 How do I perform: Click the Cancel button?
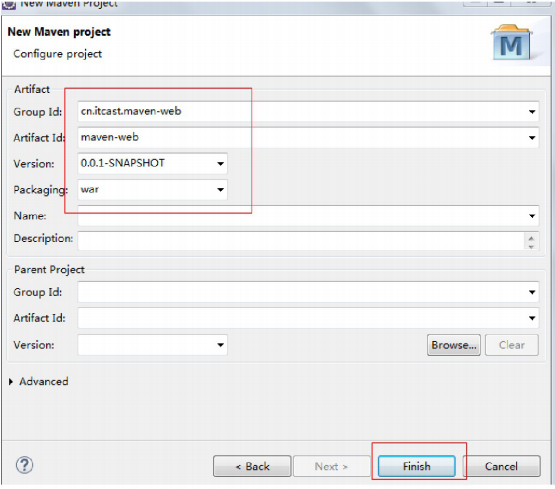point(501,466)
